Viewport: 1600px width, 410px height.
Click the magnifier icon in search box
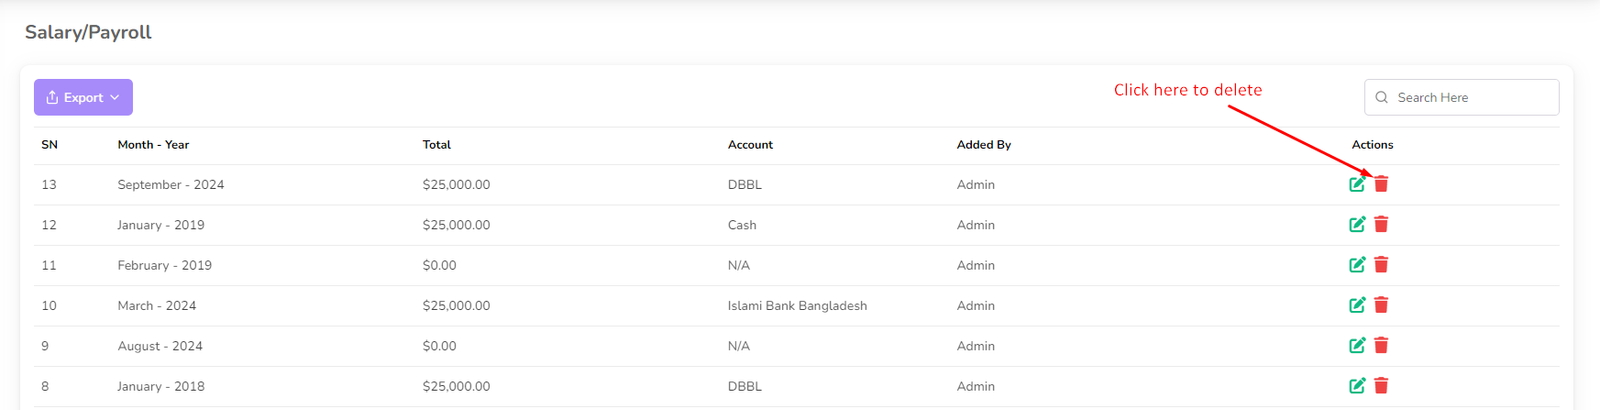(x=1381, y=97)
